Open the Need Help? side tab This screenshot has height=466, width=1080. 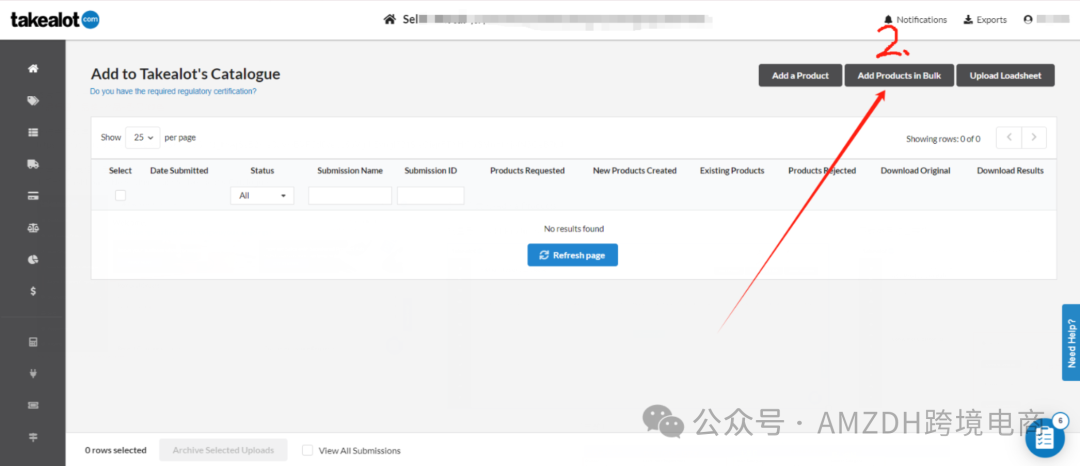[x=1071, y=342]
